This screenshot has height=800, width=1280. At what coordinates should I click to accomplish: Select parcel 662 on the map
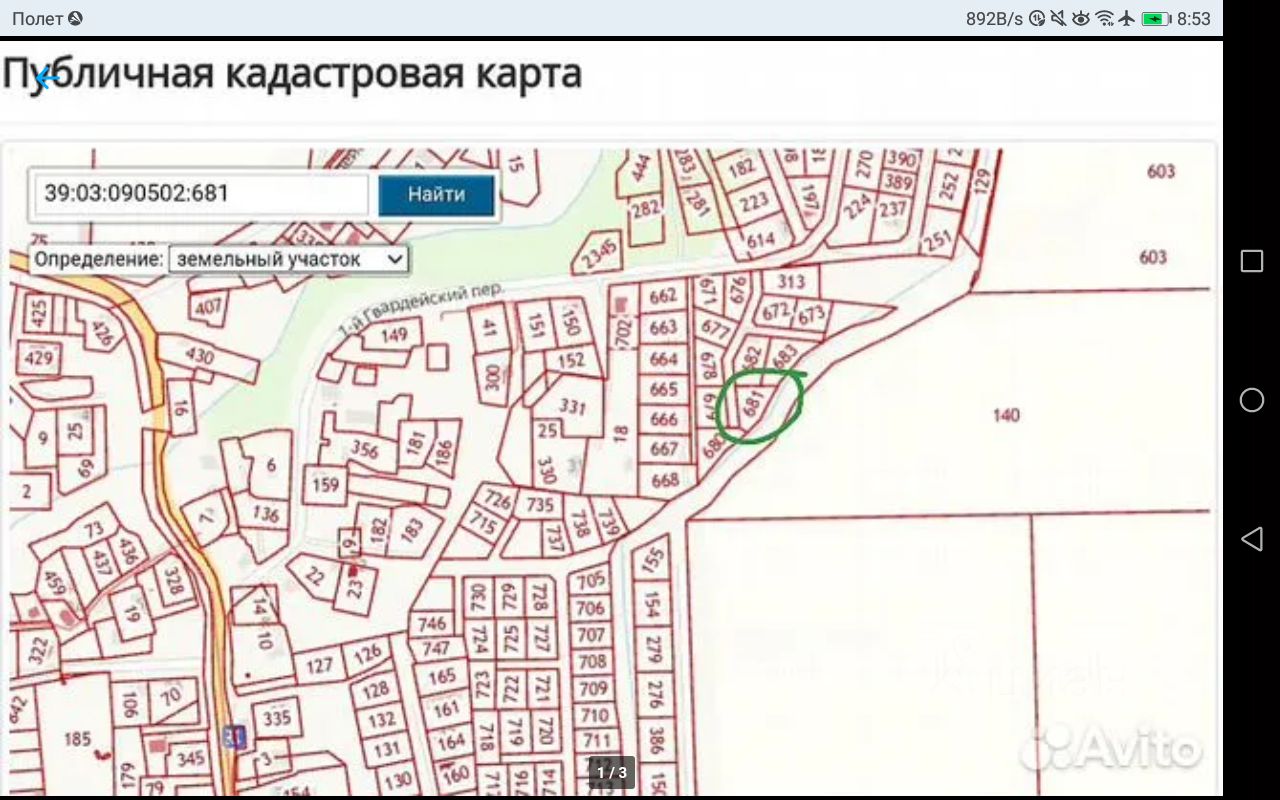[664, 296]
